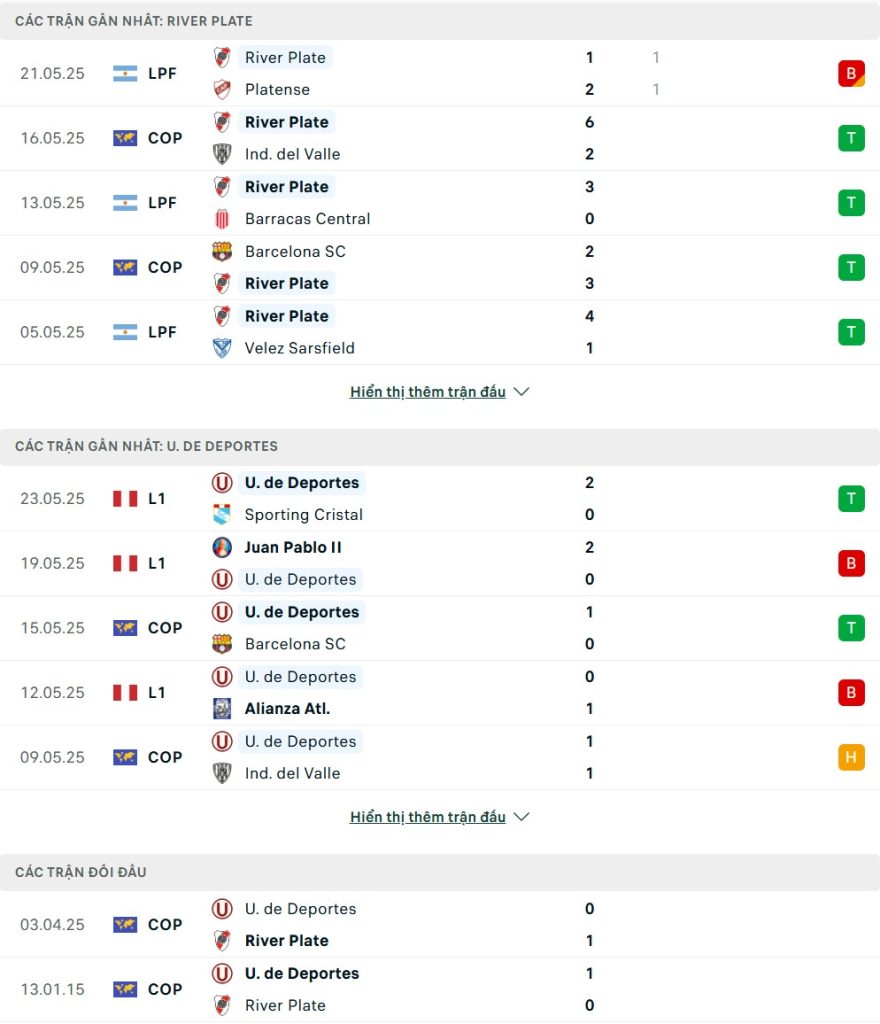880x1024 pixels.
Task: Click the Peru flag next to L1 on 23.05.25
Action: click(125, 498)
